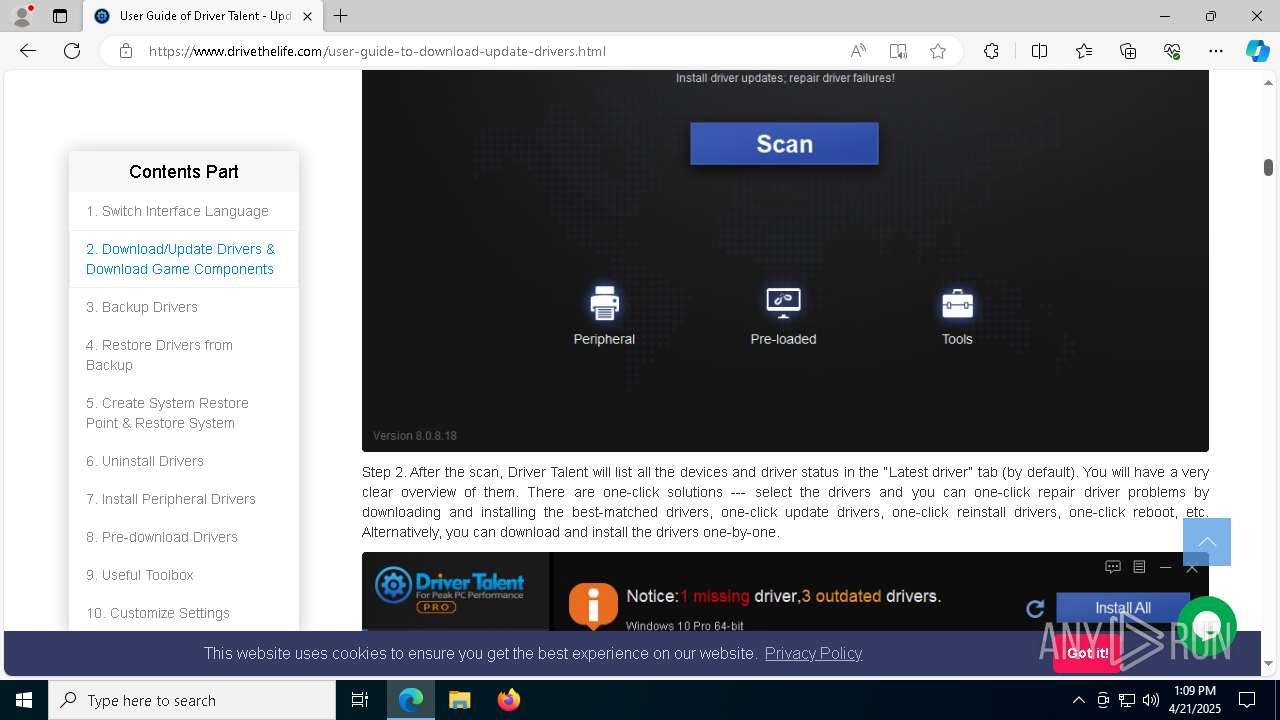Viewport: 1280px width, 720px height.
Task: Open the Collections icon
Action: [1128, 51]
